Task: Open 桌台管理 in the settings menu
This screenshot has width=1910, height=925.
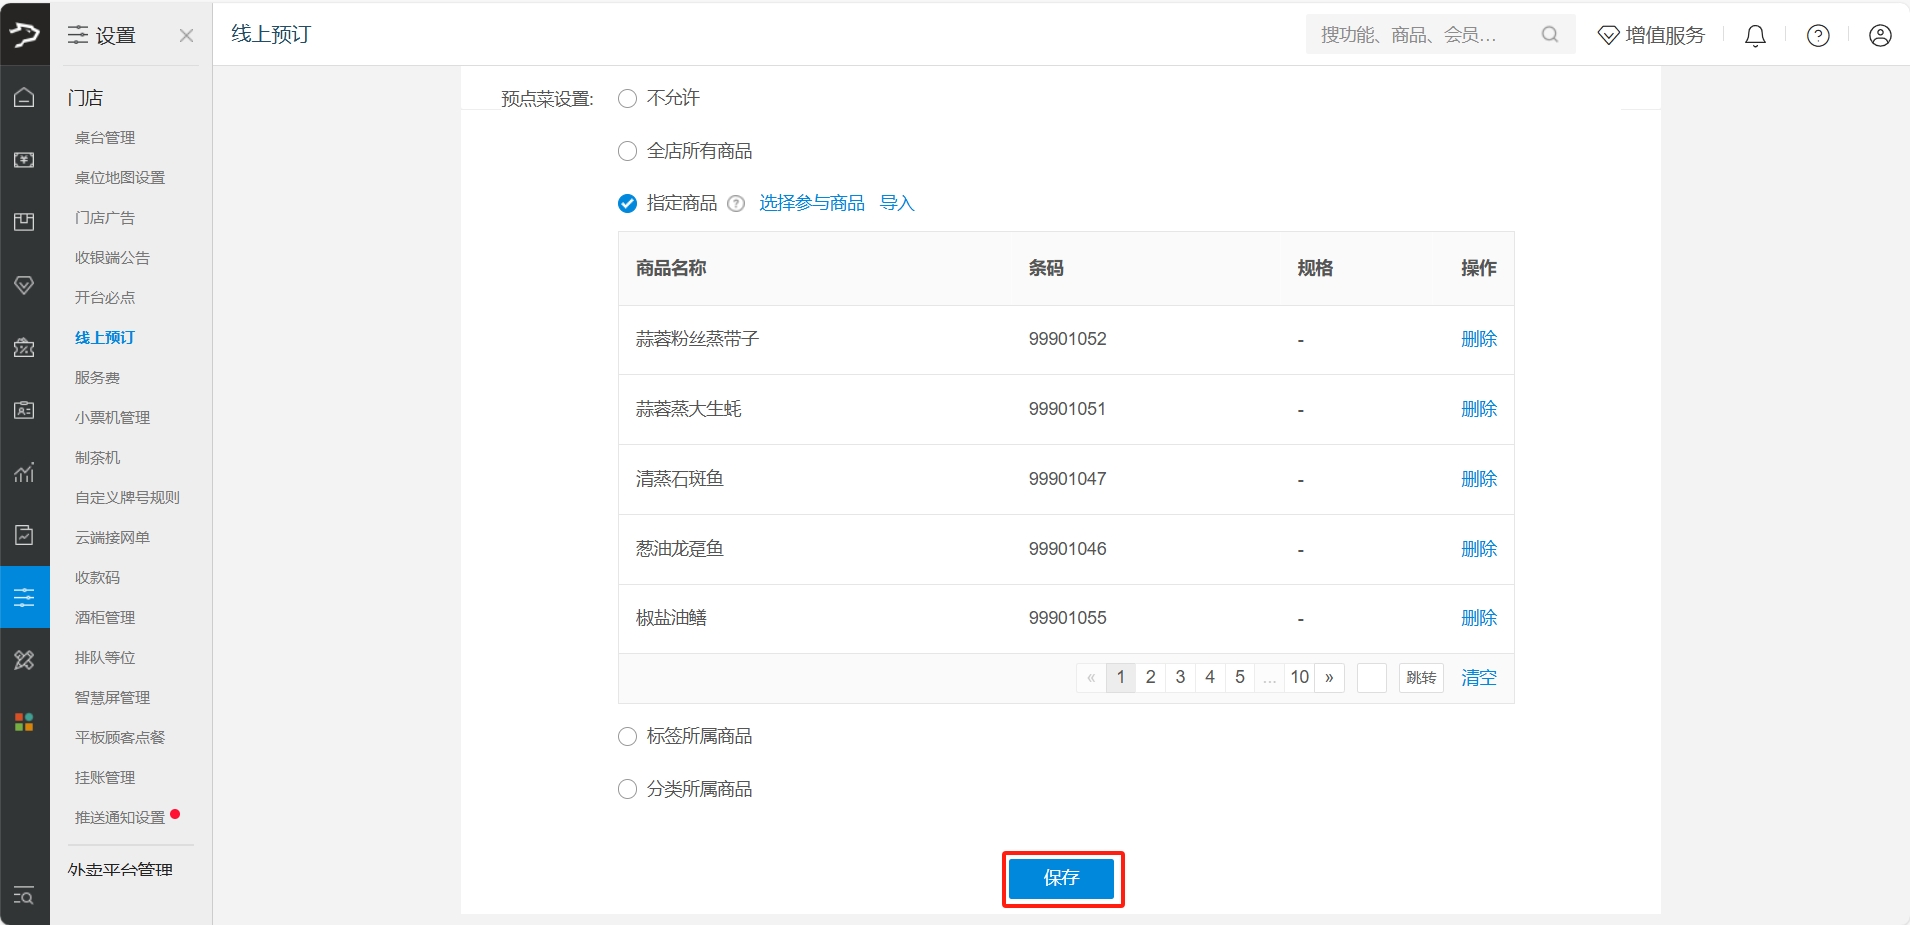Action: click(105, 138)
